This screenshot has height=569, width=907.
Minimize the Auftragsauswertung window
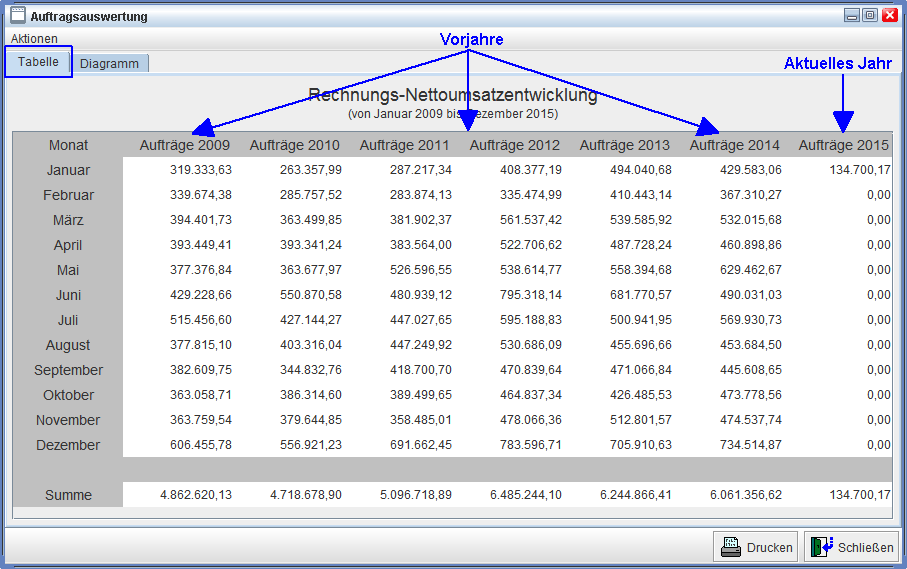click(851, 15)
